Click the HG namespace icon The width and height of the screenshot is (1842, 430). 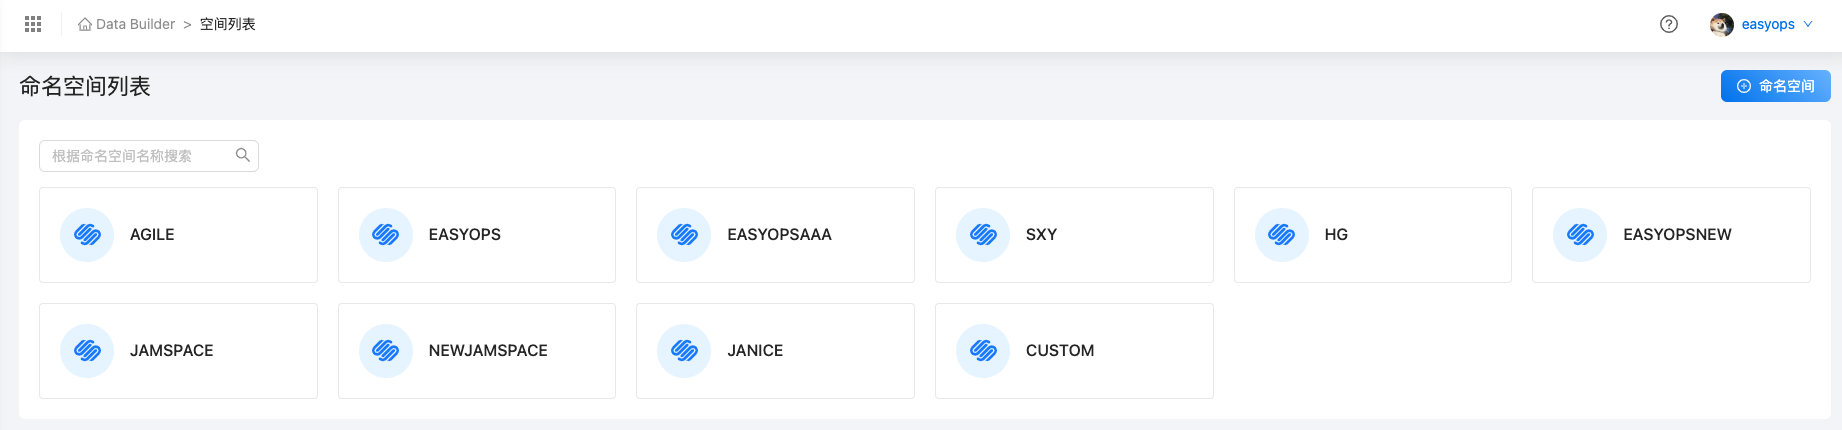(1282, 235)
